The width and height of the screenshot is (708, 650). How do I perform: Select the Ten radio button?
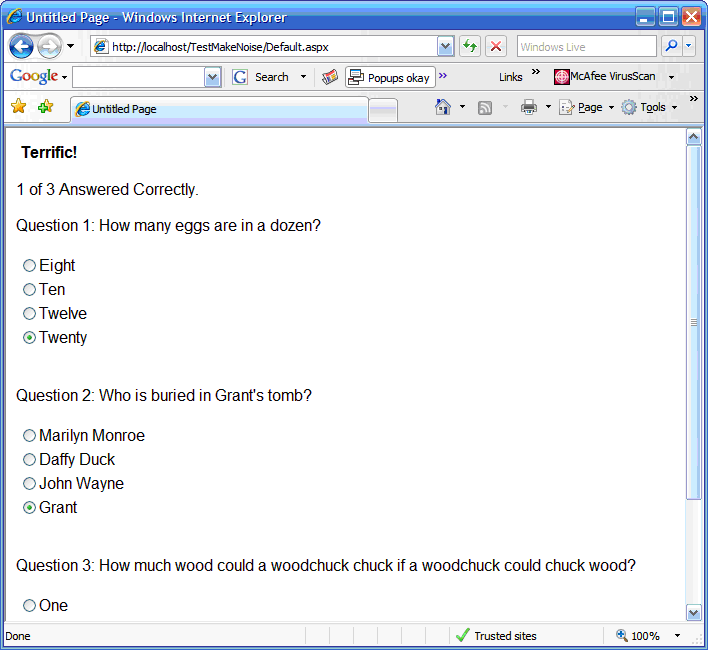click(29, 289)
